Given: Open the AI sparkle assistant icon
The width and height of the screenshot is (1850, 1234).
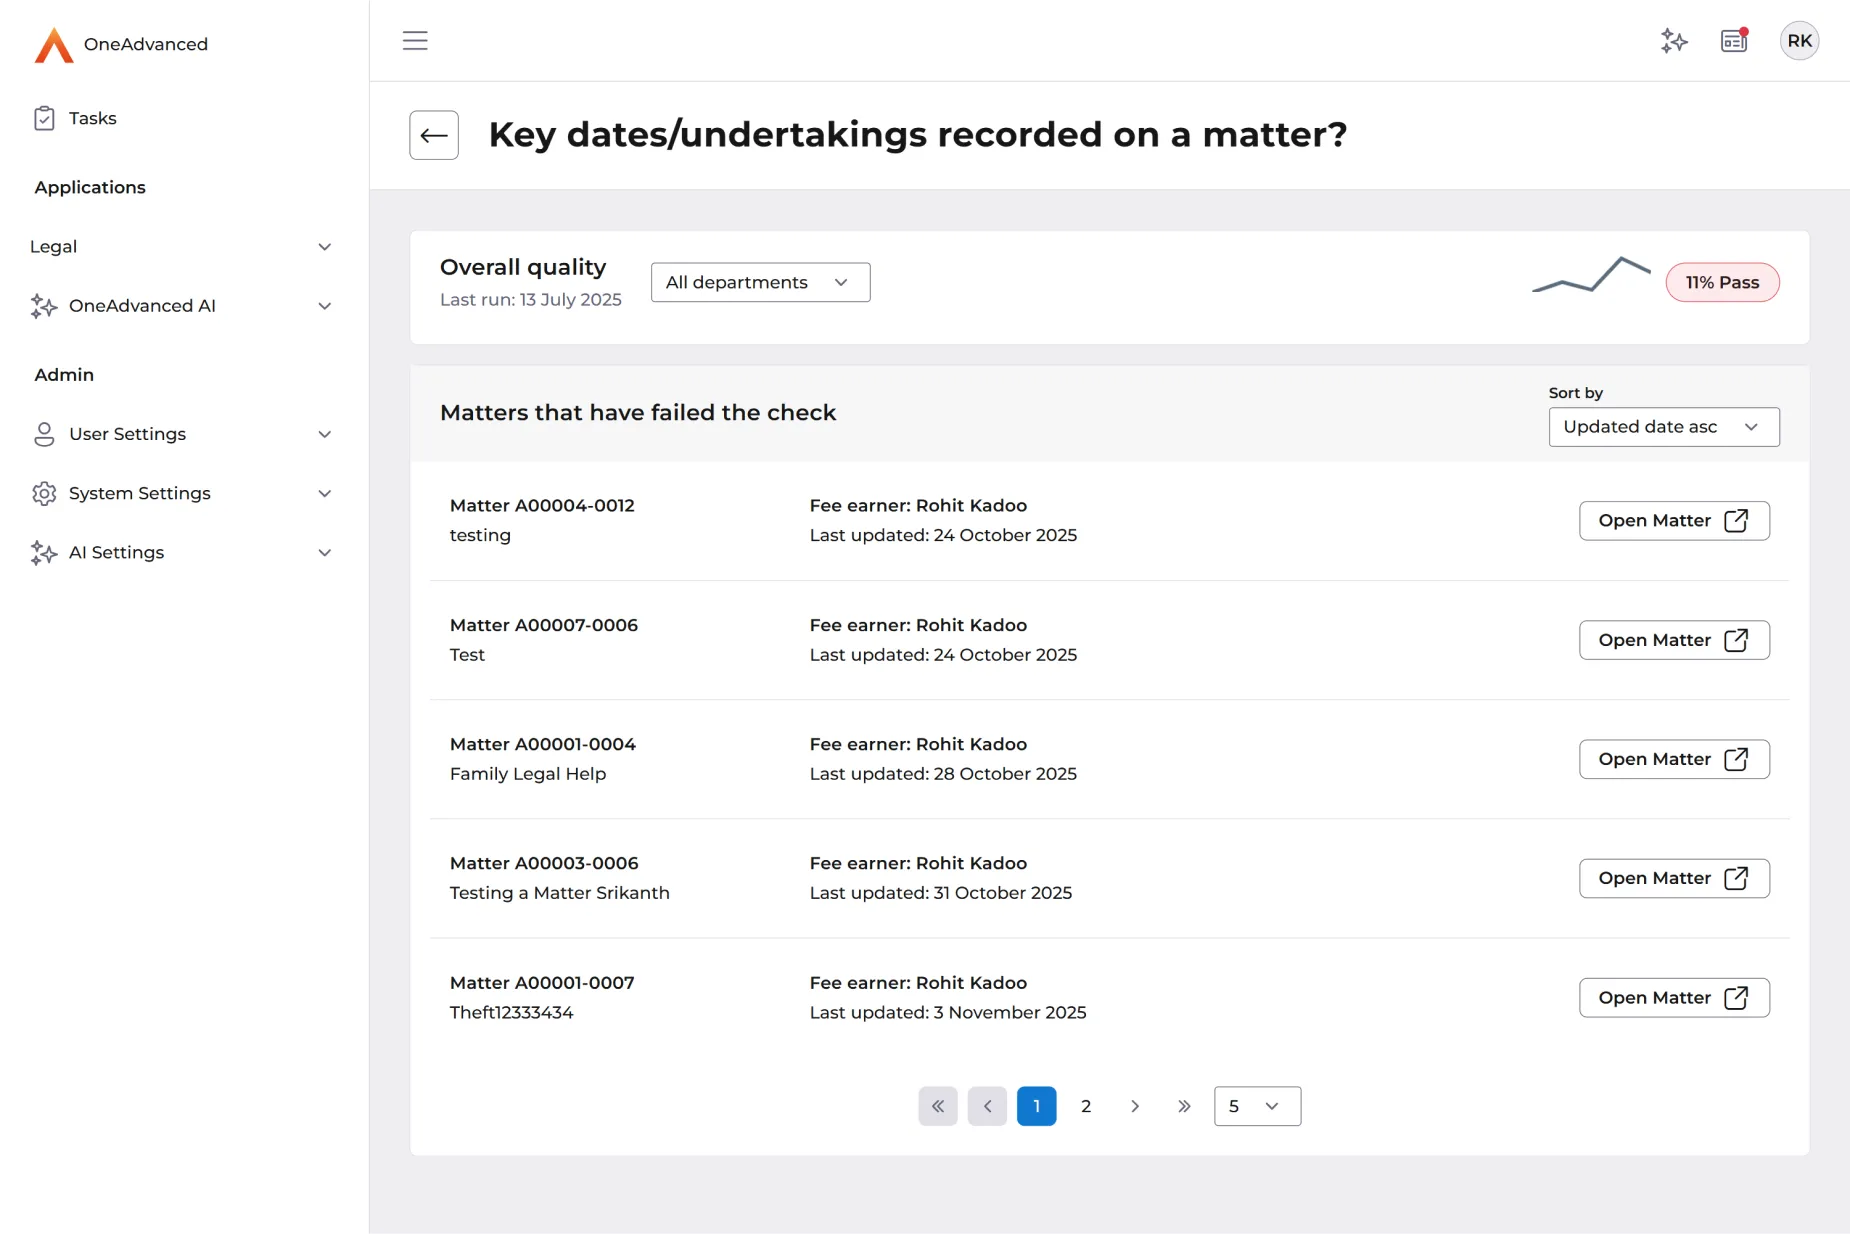Looking at the screenshot, I should click(x=1674, y=41).
